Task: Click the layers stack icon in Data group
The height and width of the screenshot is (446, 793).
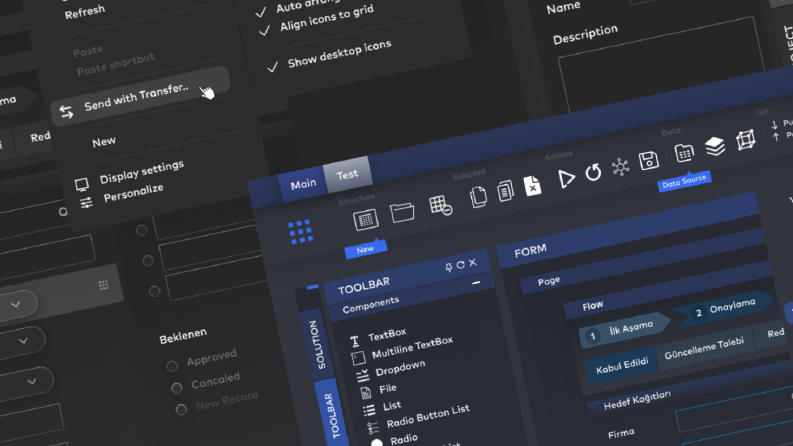Action: (715, 147)
